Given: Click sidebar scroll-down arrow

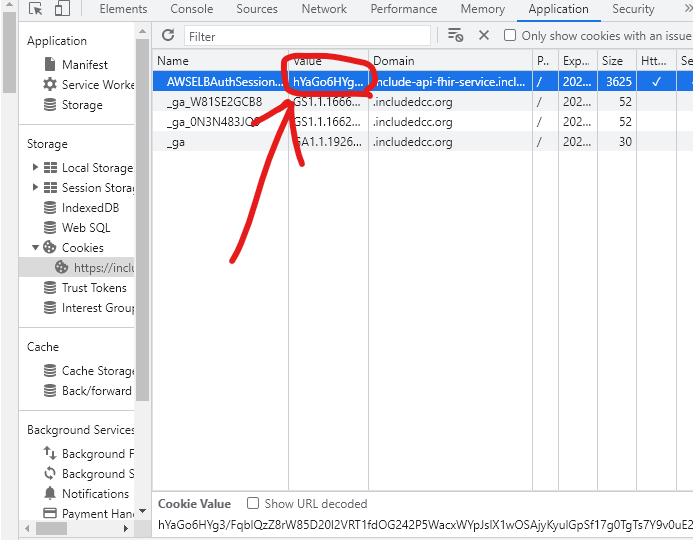Looking at the screenshot, I should click(142, 511).
